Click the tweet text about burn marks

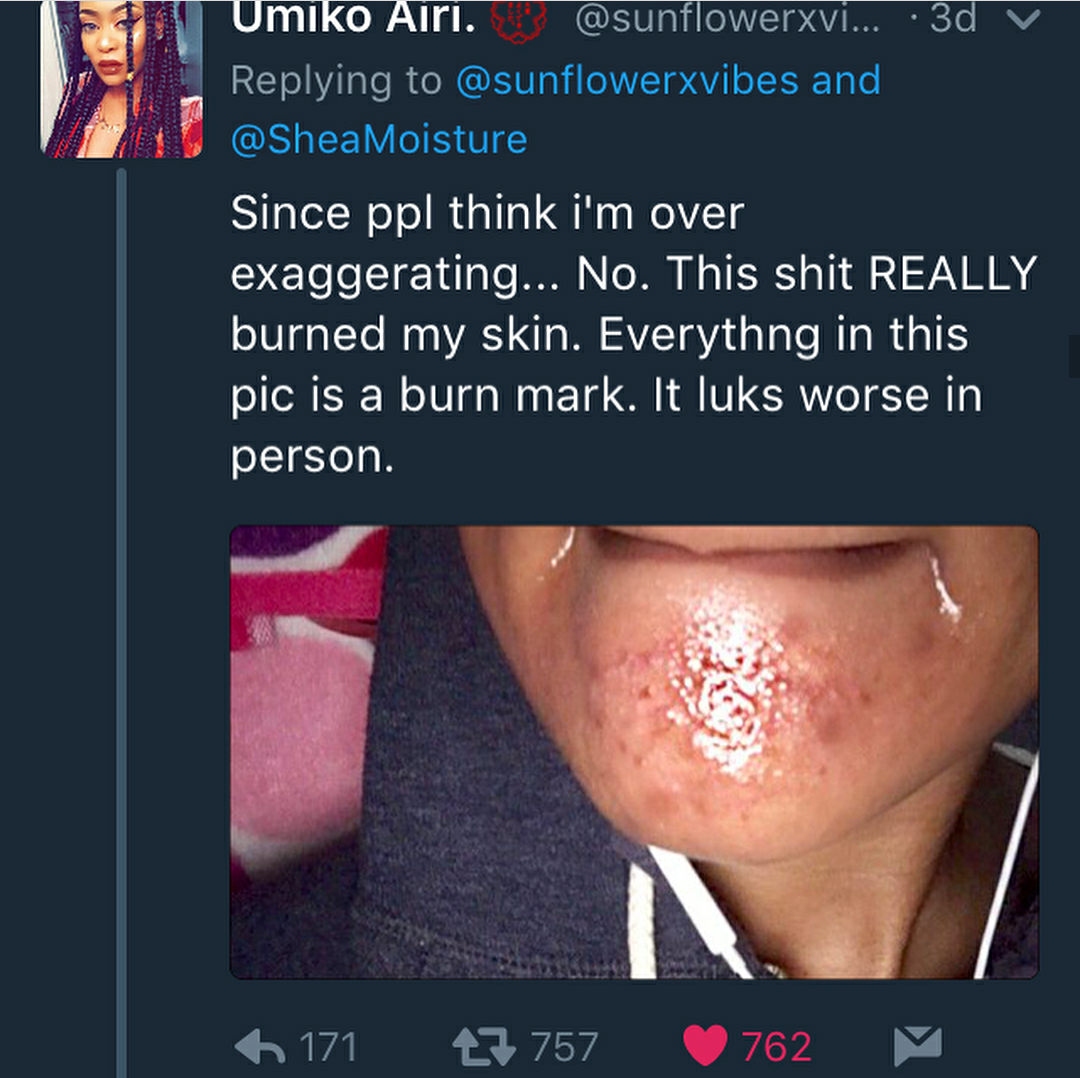tap(634, 334)
